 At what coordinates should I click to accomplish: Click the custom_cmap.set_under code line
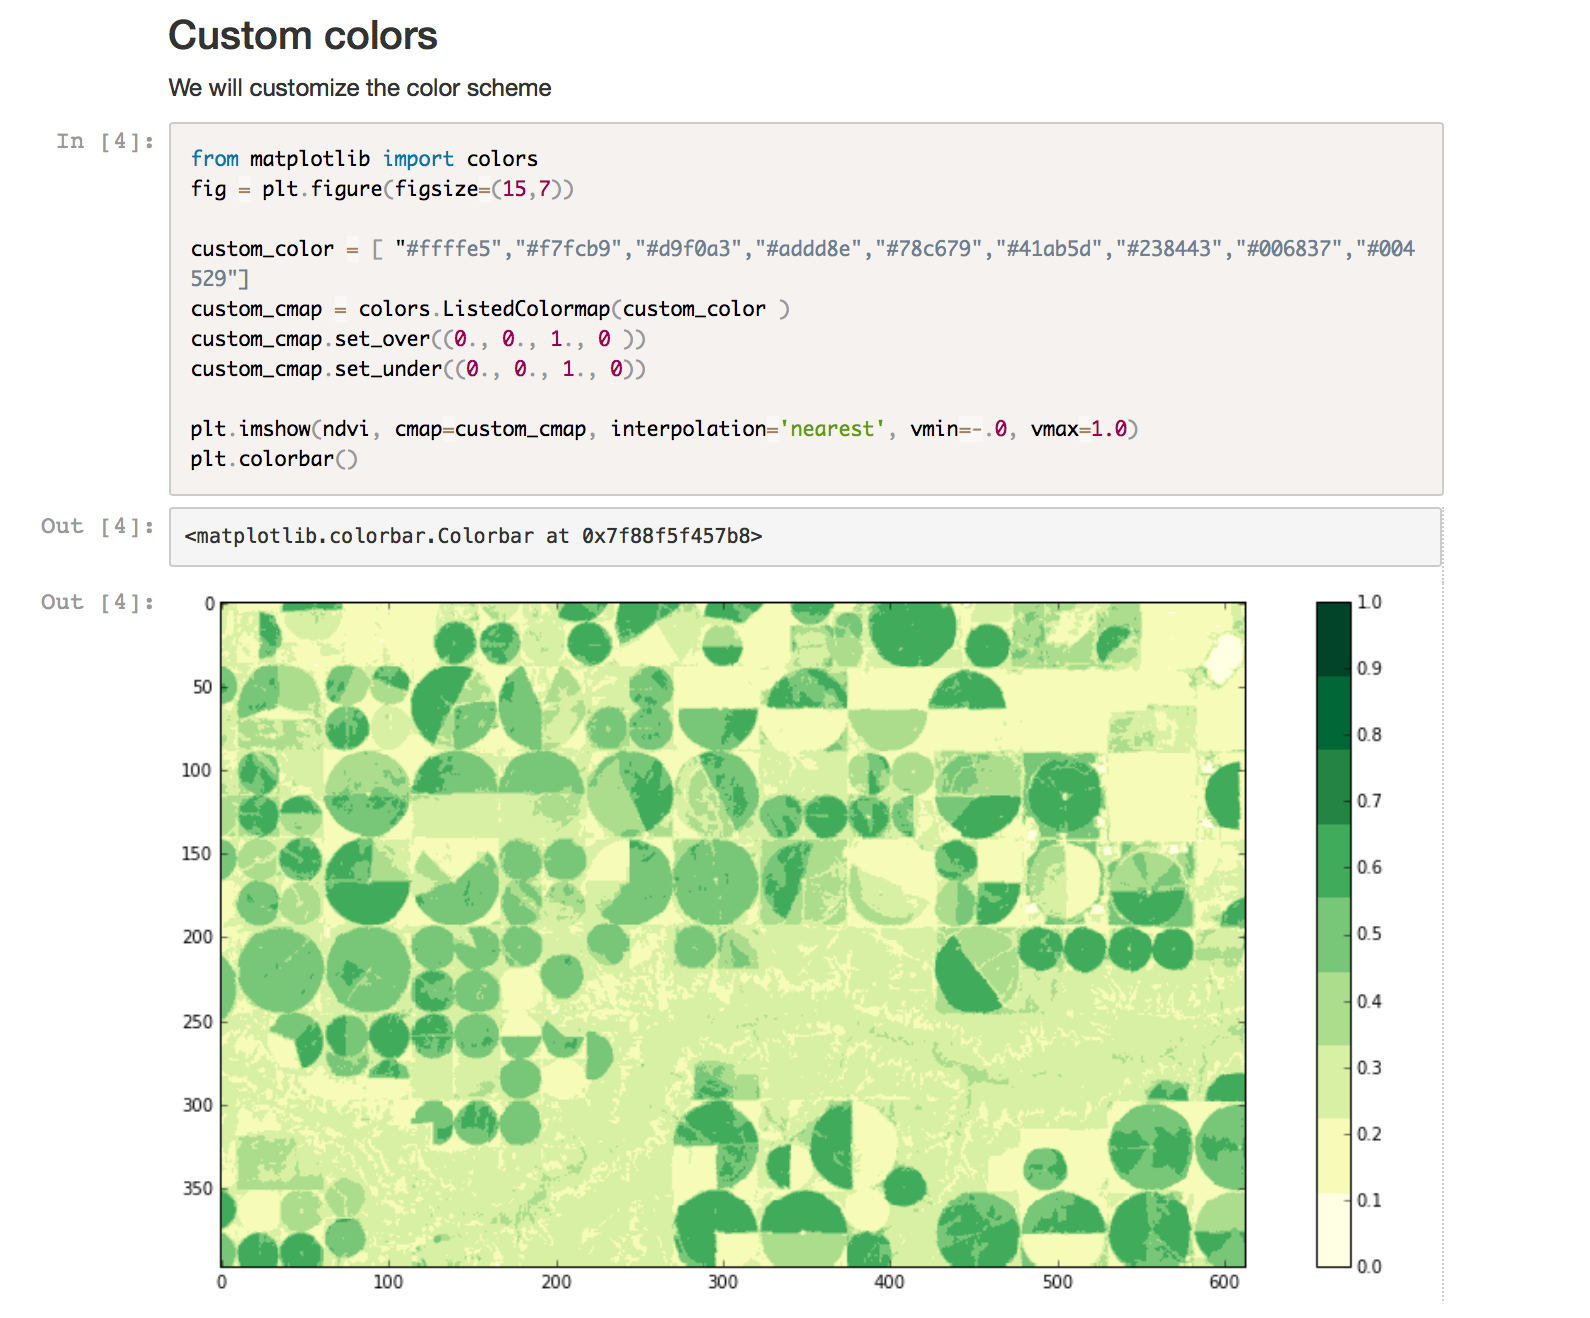click(x=418, y=369)
